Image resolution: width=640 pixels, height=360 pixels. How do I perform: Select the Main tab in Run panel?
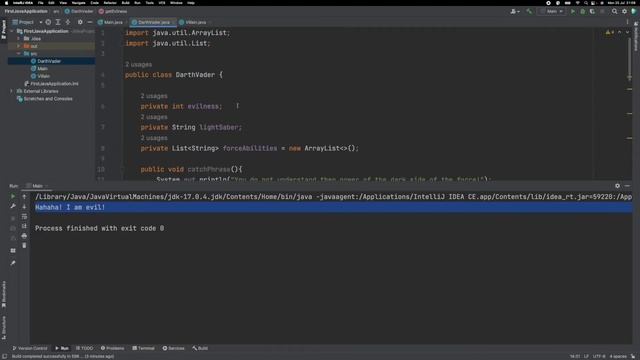pos(37,186)
